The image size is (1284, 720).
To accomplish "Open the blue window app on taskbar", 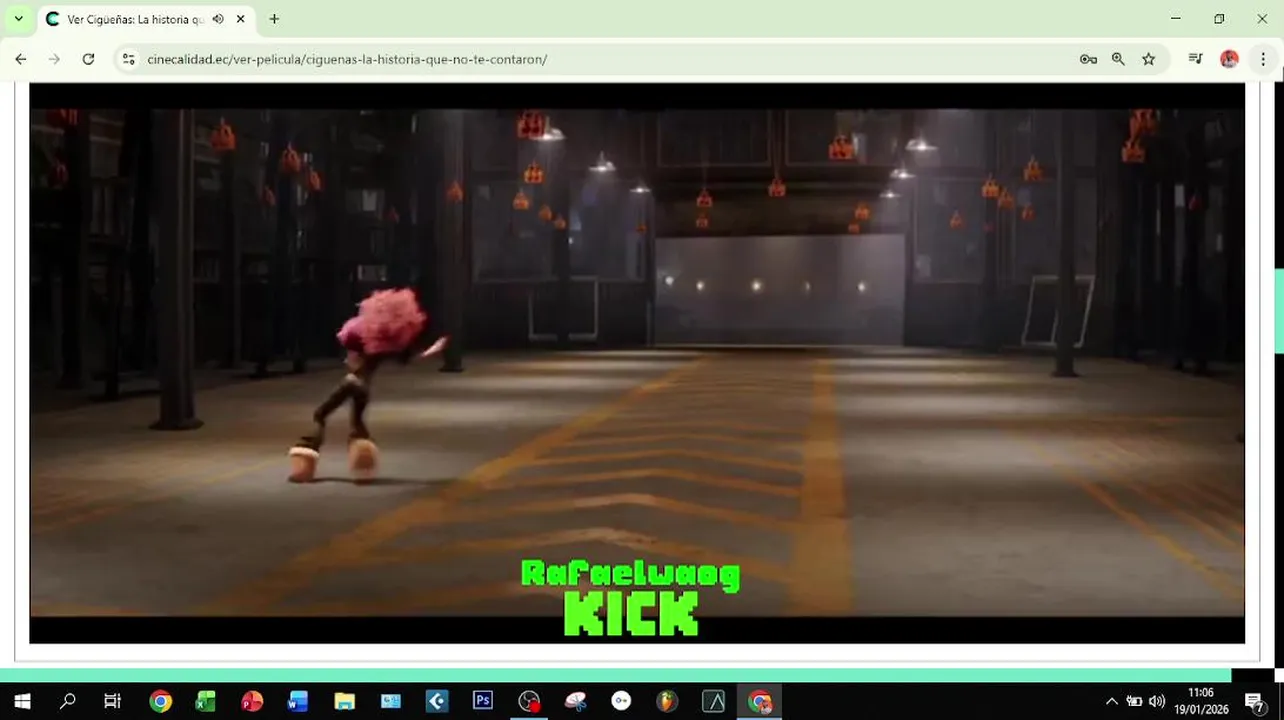I will click(x=391, y=701).
